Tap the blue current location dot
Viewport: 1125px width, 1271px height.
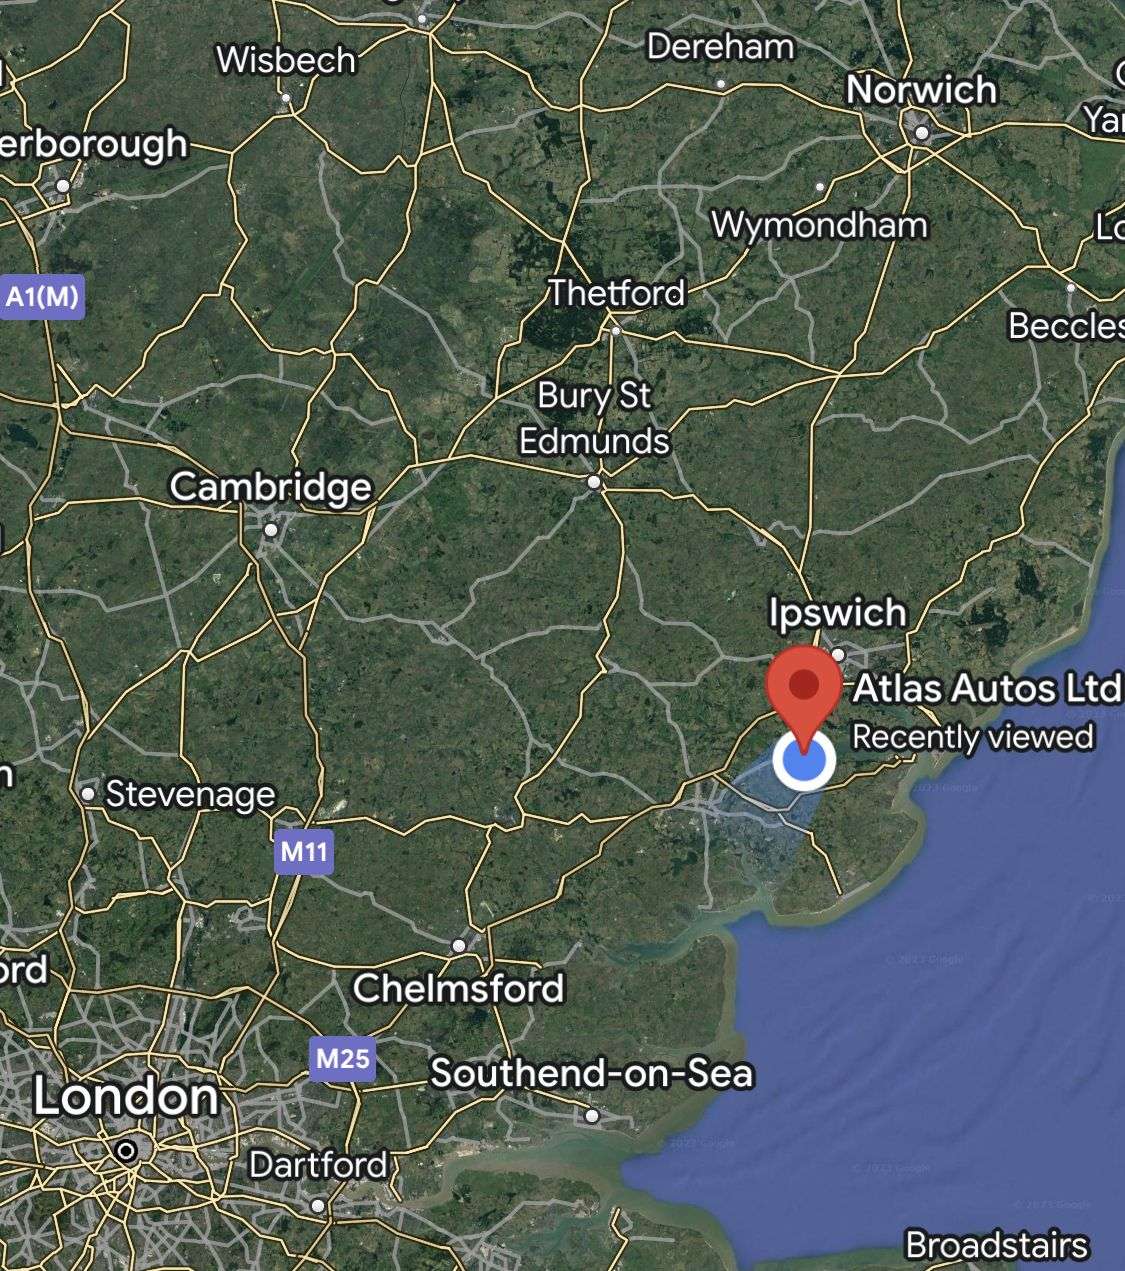pyautogui.click(x=804, y=761)
